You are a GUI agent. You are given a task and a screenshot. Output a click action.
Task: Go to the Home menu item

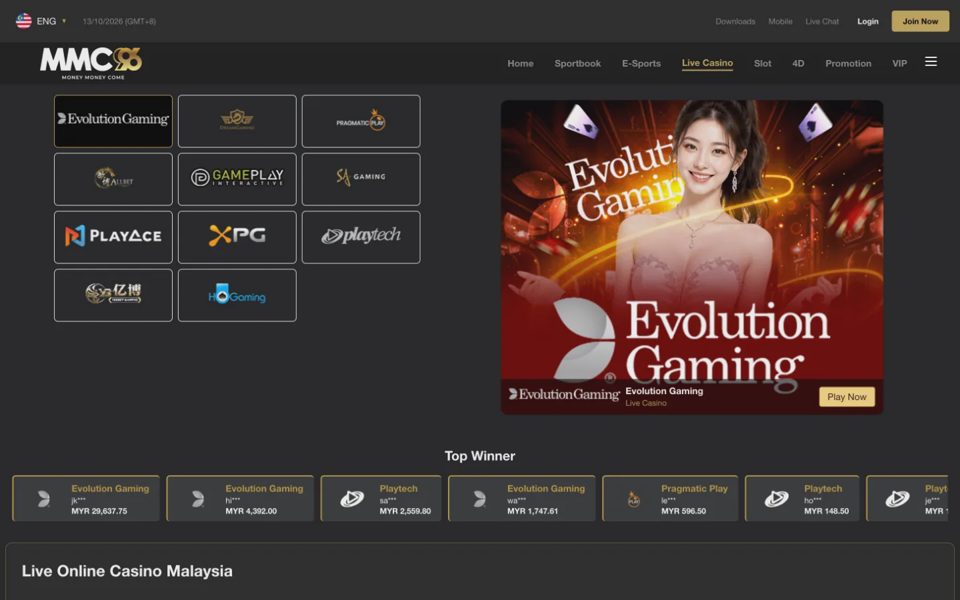click(x=520, y=64)
